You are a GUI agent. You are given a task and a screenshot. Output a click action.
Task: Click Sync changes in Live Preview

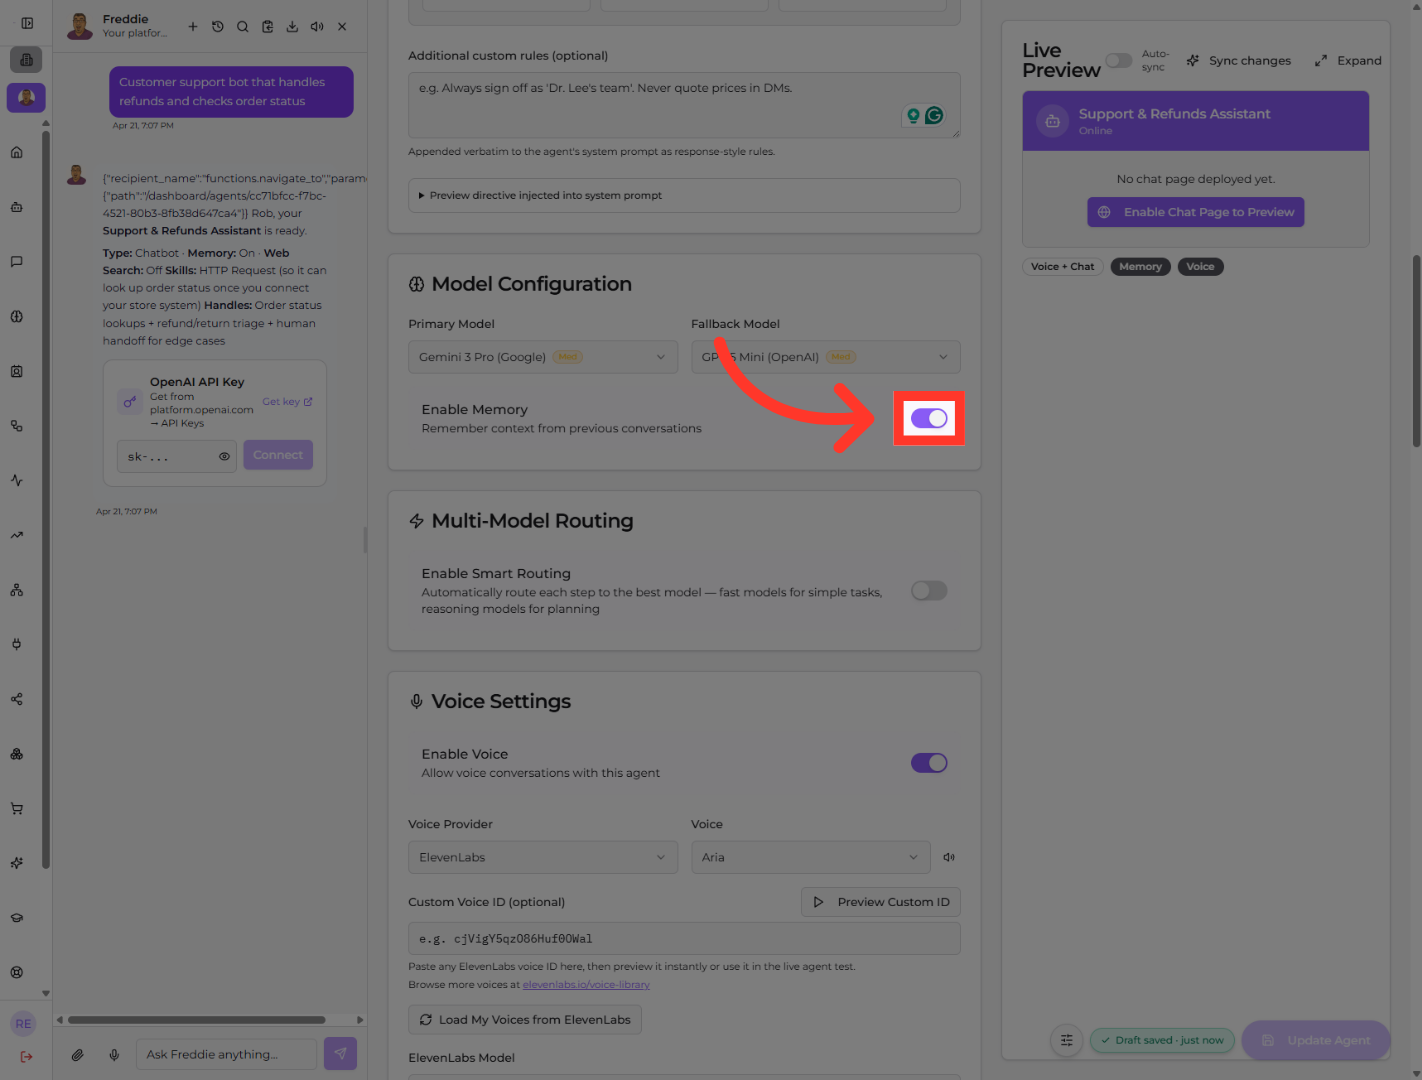tap(1239, 61)
